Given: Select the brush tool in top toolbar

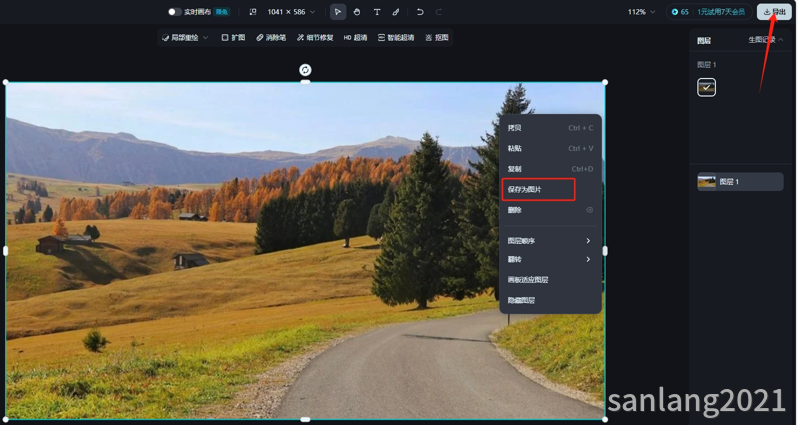Looking at the screenshot, I should pos(396,12).
